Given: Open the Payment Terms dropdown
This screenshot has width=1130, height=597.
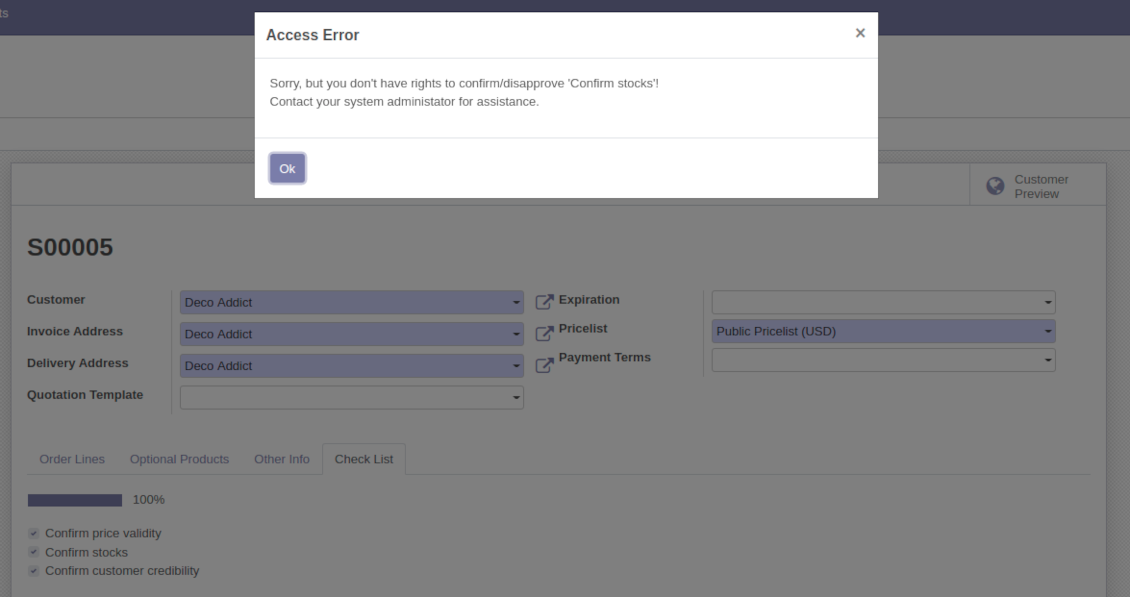Looking at the screenshot, I should (x=1047, y=359).
